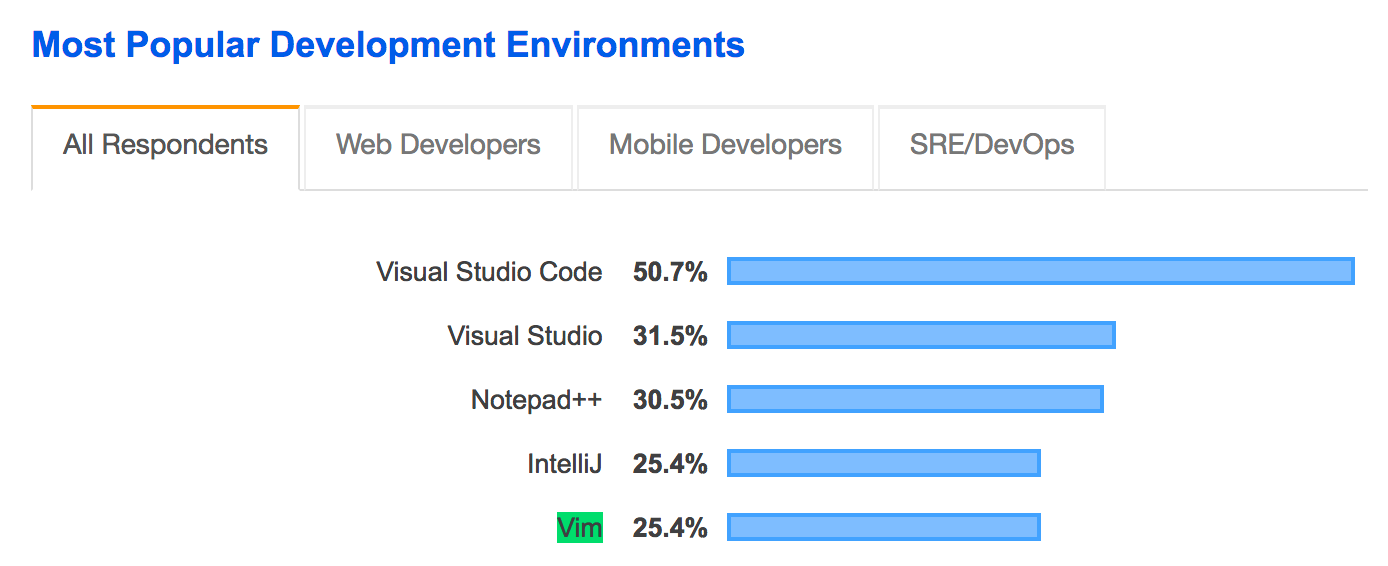Click the IntelliJ label
Image resolution: width=1388 pixels, height=566 pixels.
pyautogui.click(x=565, y=464)
